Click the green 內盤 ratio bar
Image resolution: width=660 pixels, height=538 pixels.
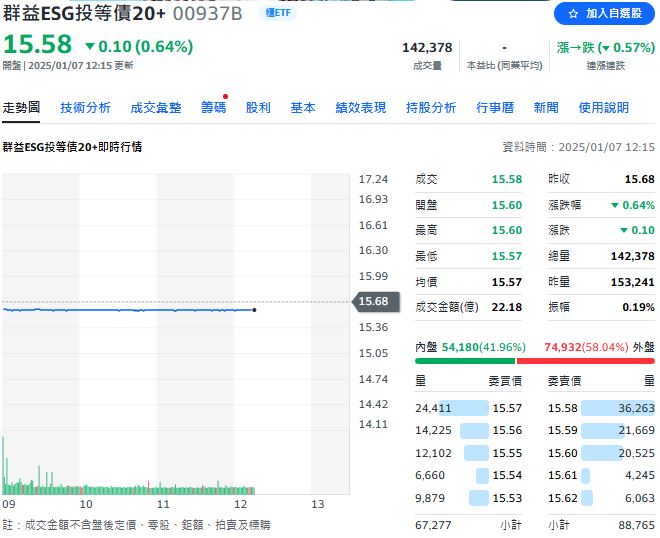[x=465, y=361]
